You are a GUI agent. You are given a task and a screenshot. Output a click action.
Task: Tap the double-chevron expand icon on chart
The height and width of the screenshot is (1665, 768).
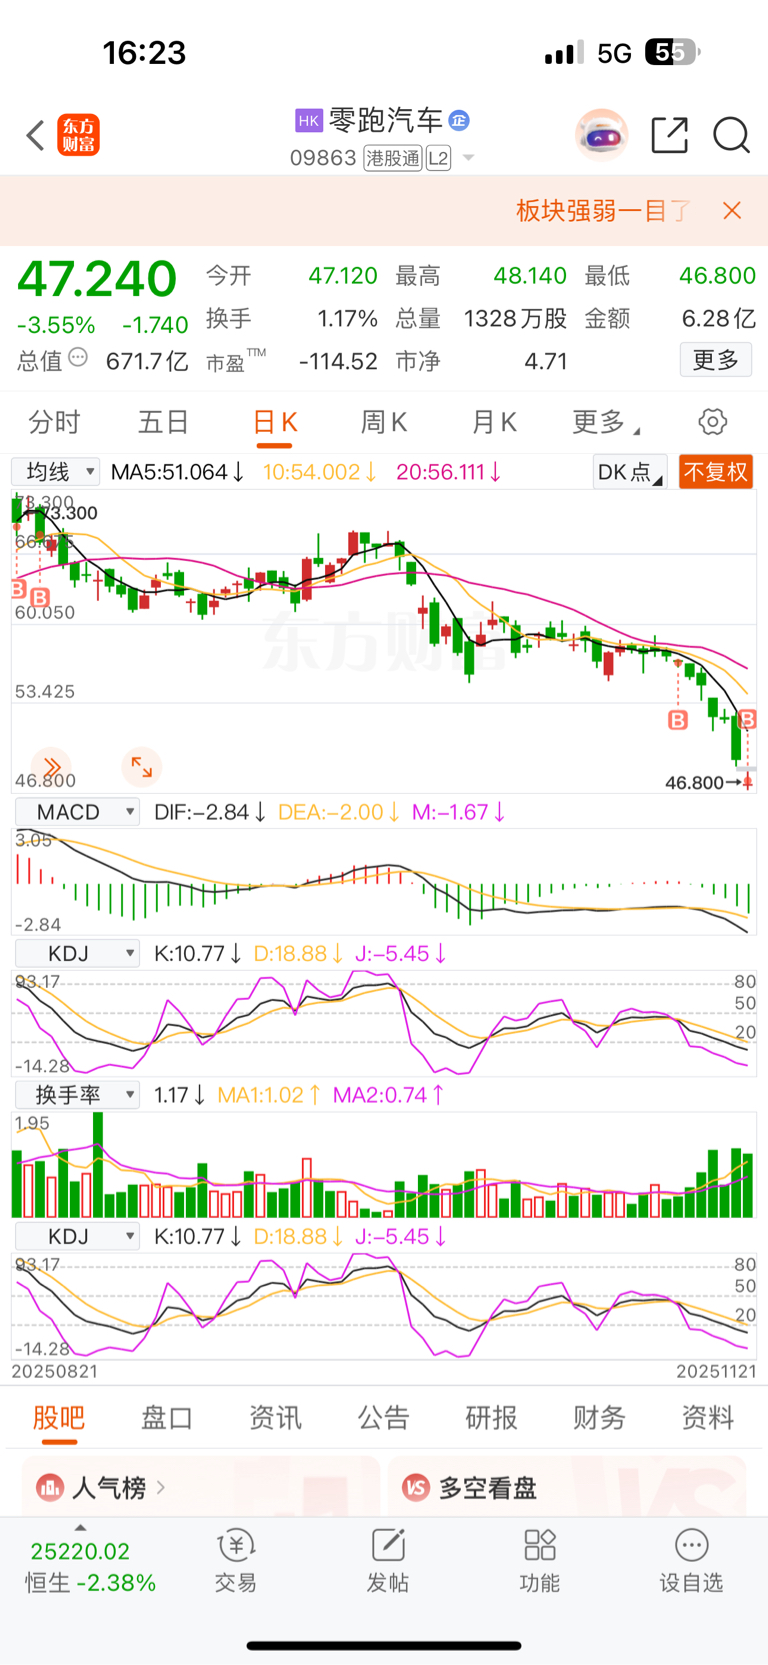(x=51, y=767)
